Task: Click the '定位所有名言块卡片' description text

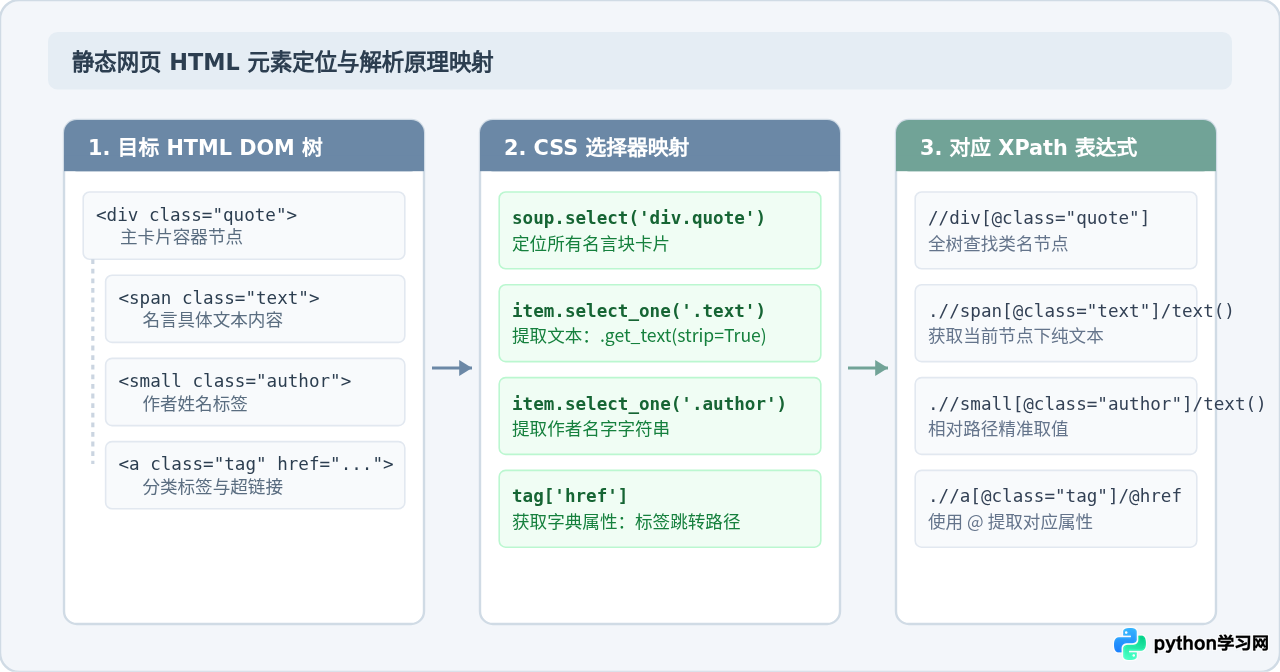Action: (x=590, y=243)
